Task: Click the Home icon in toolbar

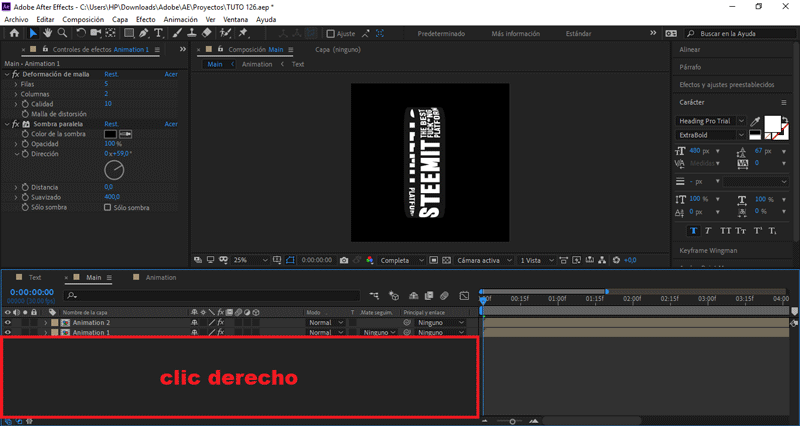Action: (14, 33)
